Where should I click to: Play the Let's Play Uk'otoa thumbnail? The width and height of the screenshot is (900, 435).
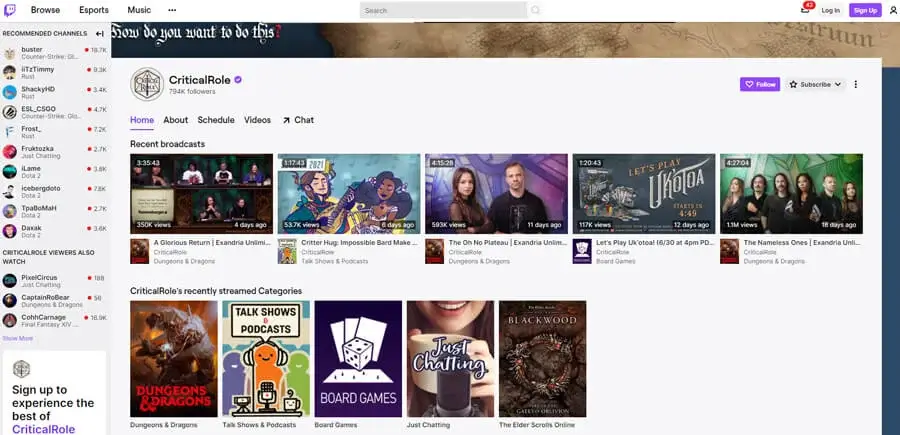pyautogui.click(x=644, y=193)
